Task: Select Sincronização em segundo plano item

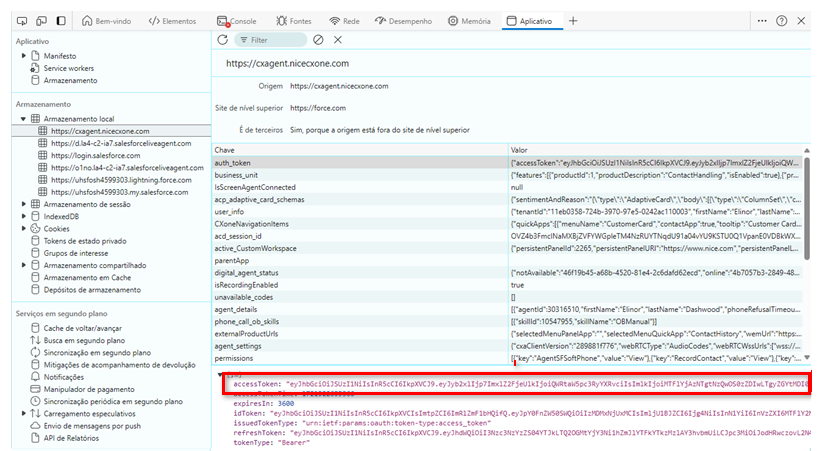Action: (97, 353)
